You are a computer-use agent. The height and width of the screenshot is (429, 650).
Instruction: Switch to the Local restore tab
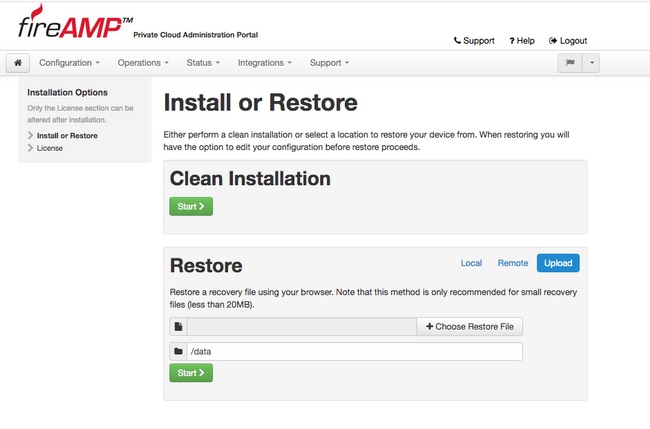point(471,263)
